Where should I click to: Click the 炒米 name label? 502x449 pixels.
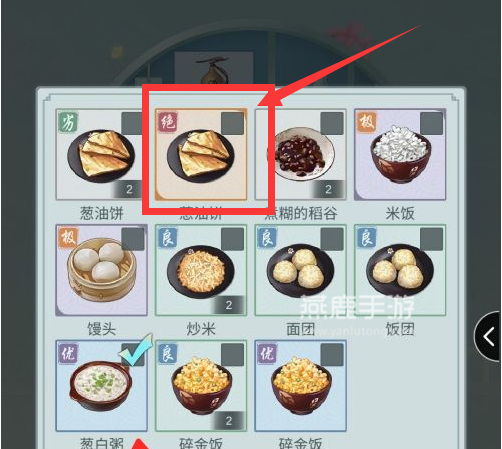(201, 329)
